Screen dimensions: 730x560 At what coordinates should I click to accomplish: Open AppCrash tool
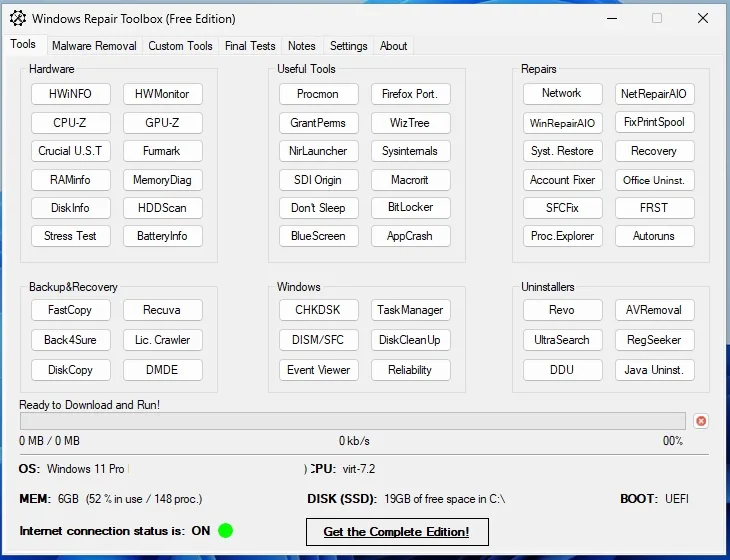[x=411, y=236]
